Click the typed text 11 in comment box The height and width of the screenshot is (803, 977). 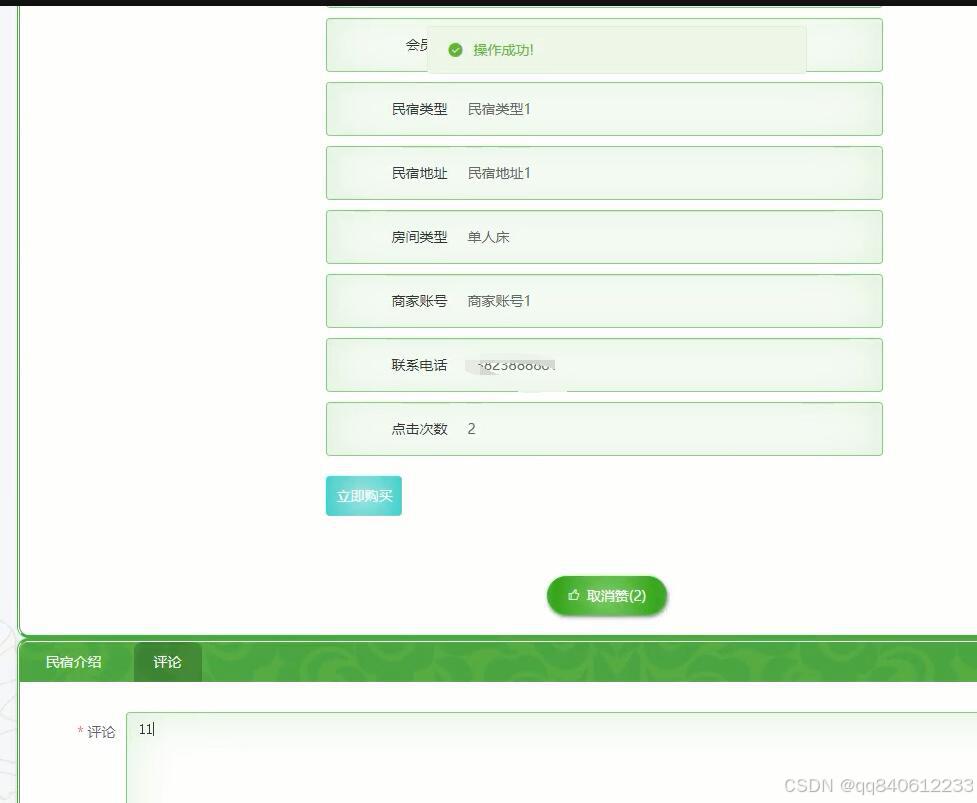[x=145, y=730]
